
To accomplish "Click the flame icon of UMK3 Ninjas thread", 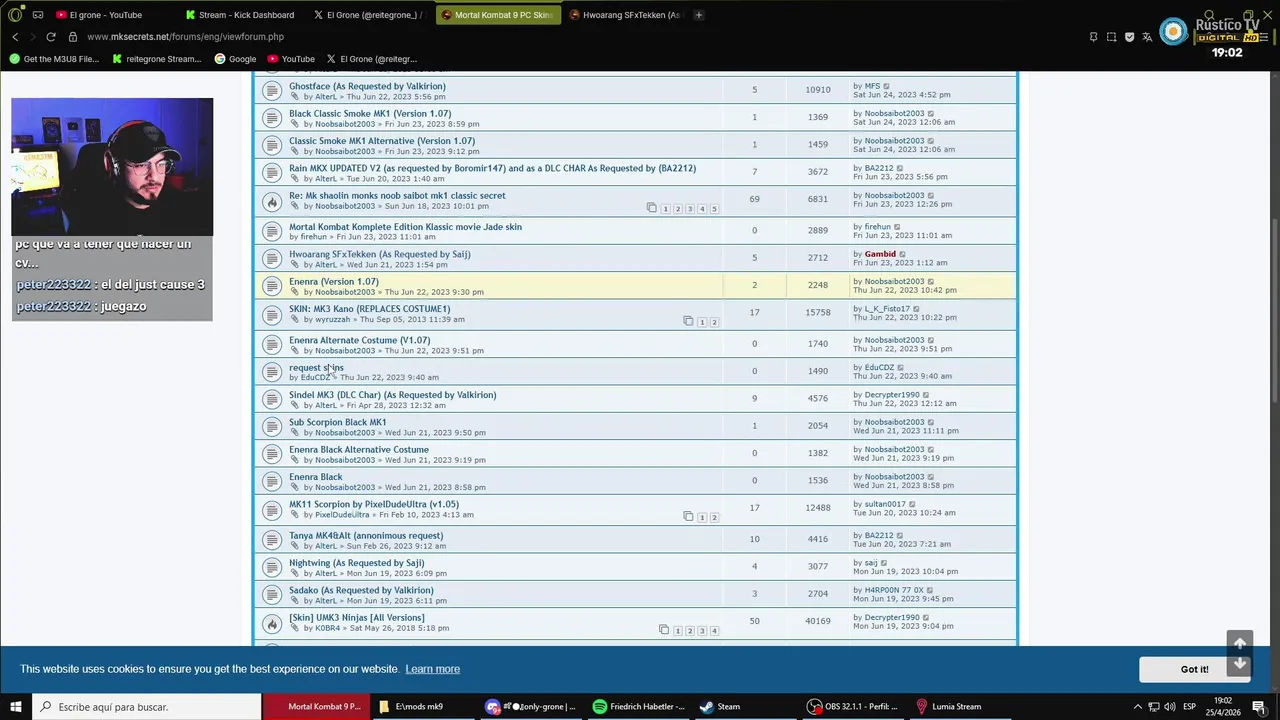I will [x=271, y=622].
